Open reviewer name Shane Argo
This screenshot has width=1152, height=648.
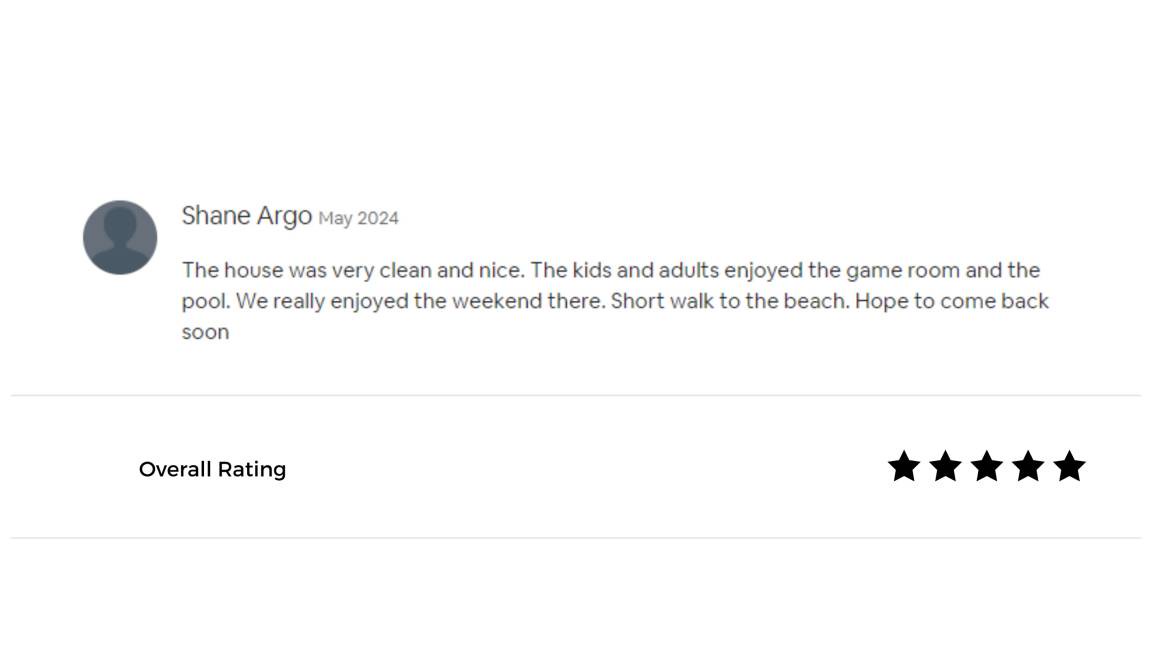coord(246,216)
